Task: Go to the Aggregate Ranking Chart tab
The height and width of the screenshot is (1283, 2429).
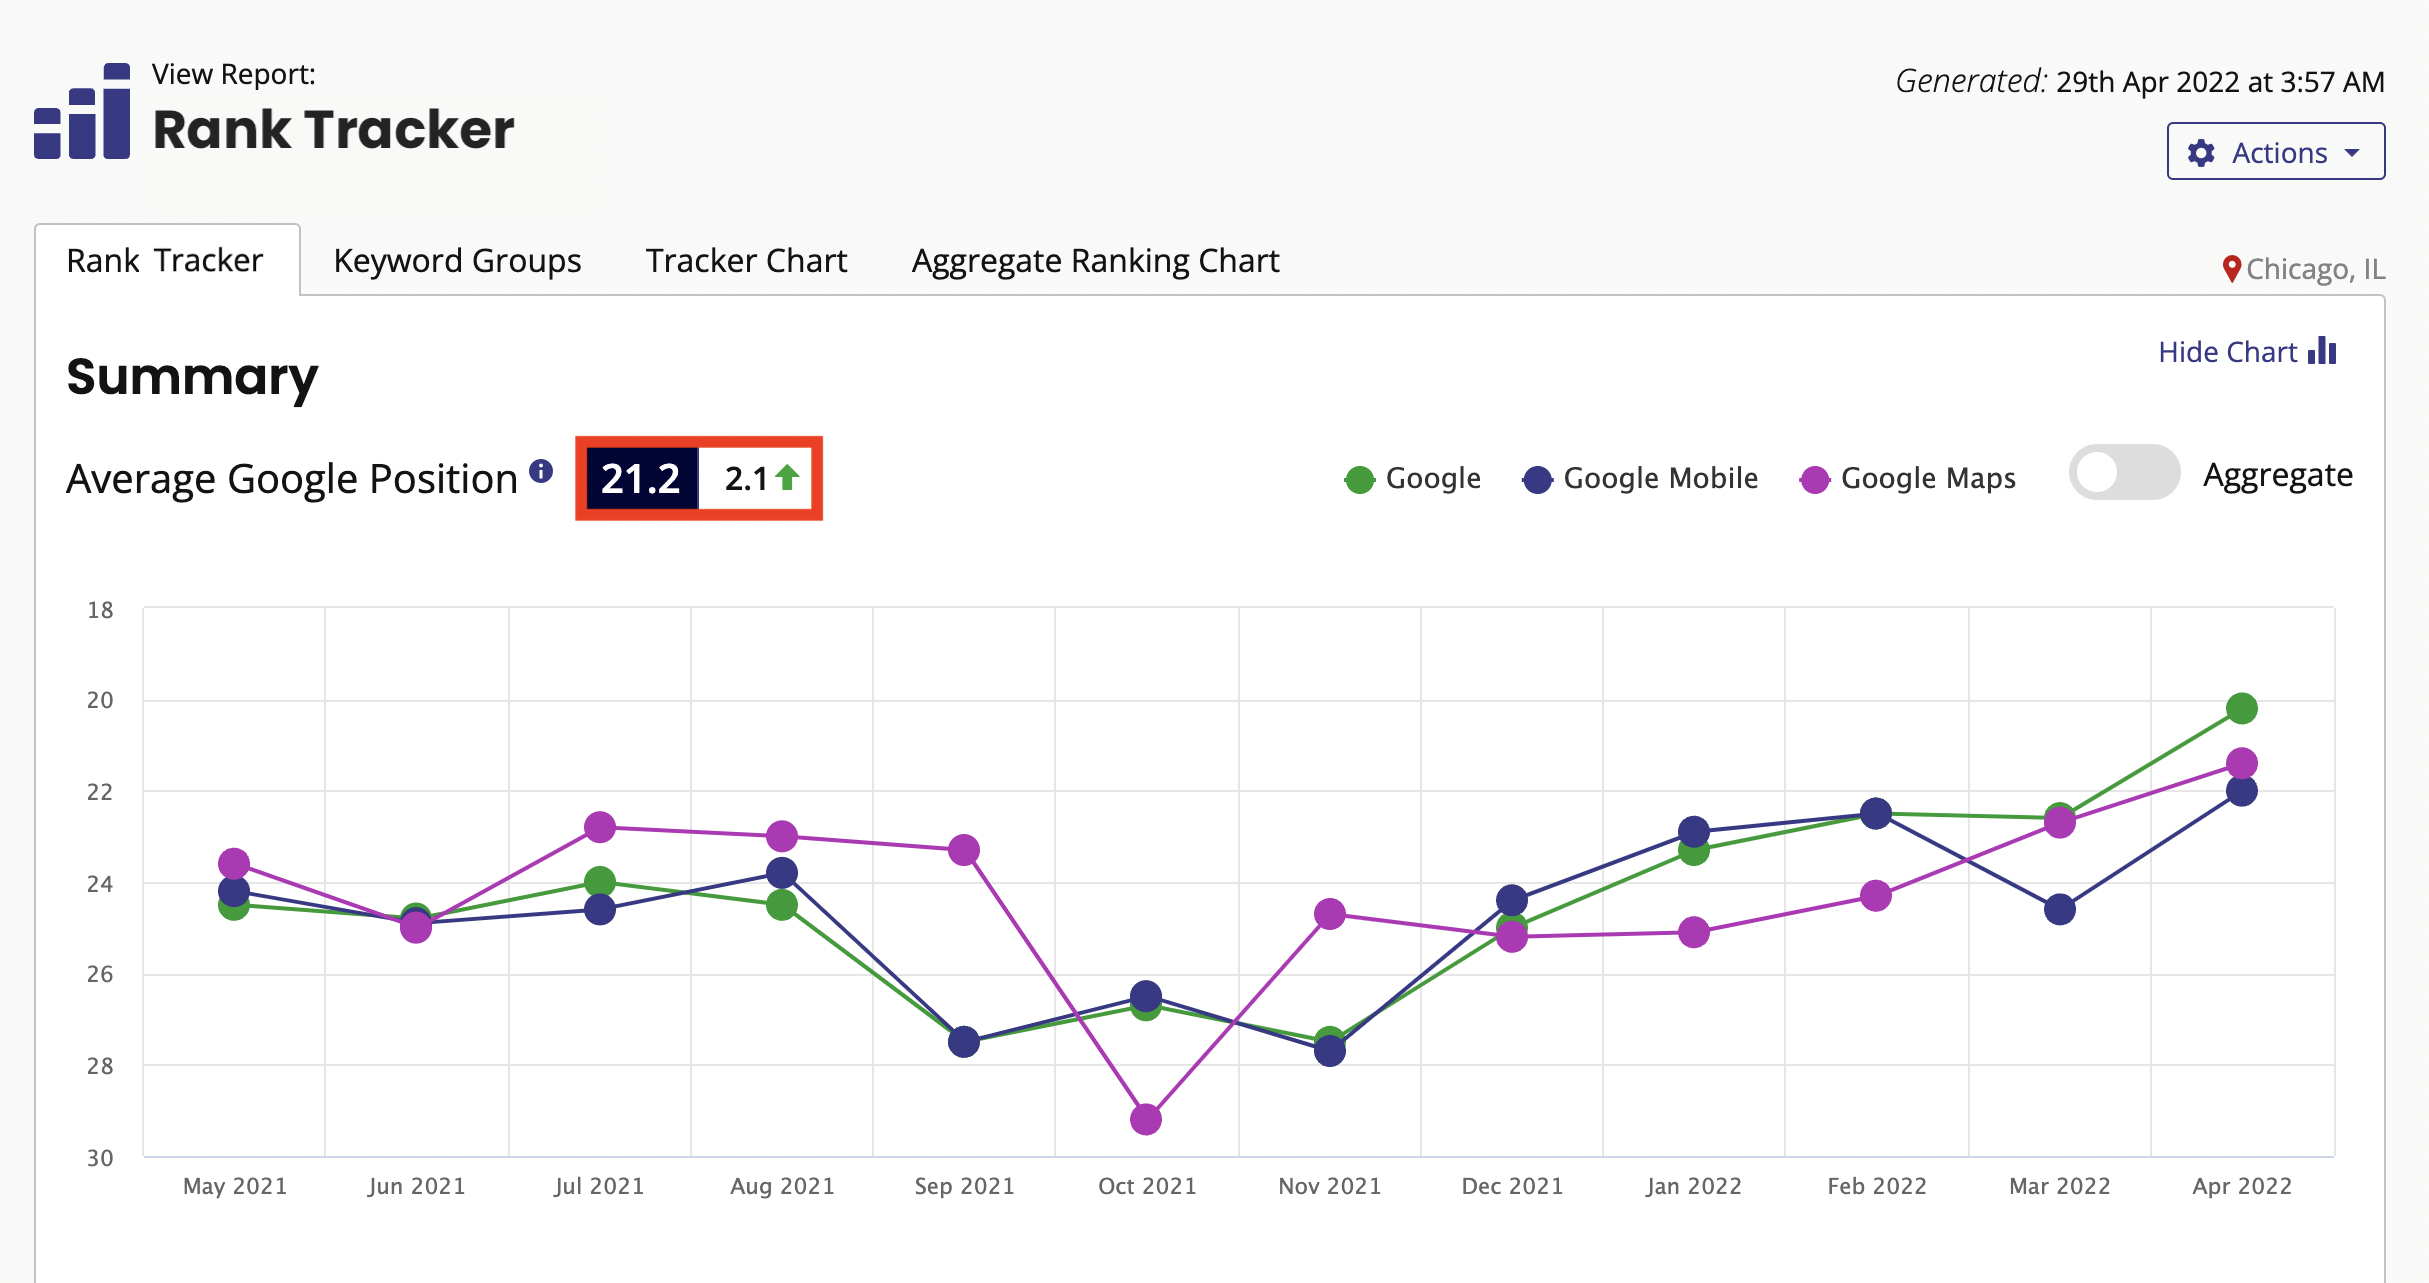Action: [x=1095, y=261]
